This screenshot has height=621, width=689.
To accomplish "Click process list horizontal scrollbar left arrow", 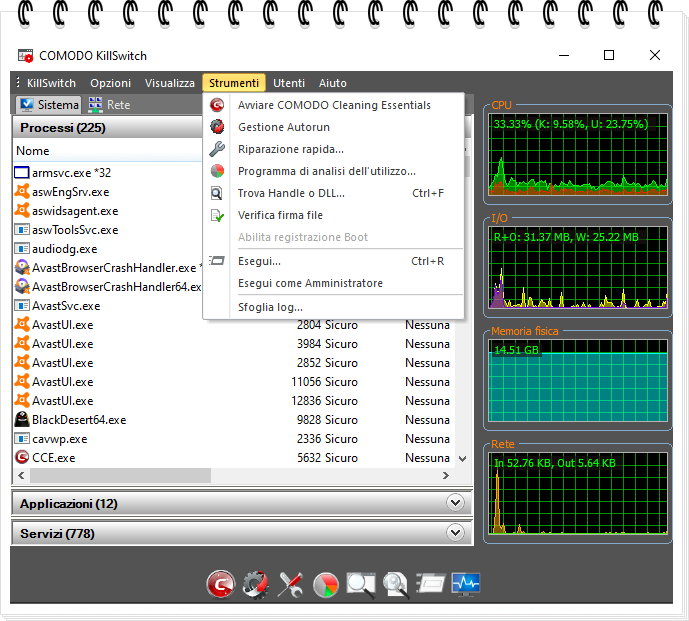I will (x=21, y=475).
